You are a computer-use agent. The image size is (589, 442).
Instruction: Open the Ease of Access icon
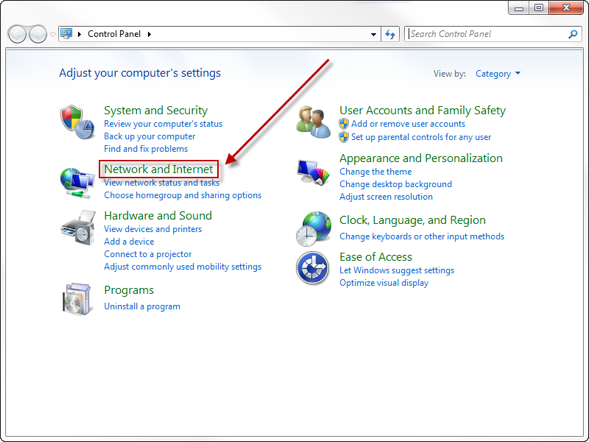pyautogui.click(x=313, y=268)
